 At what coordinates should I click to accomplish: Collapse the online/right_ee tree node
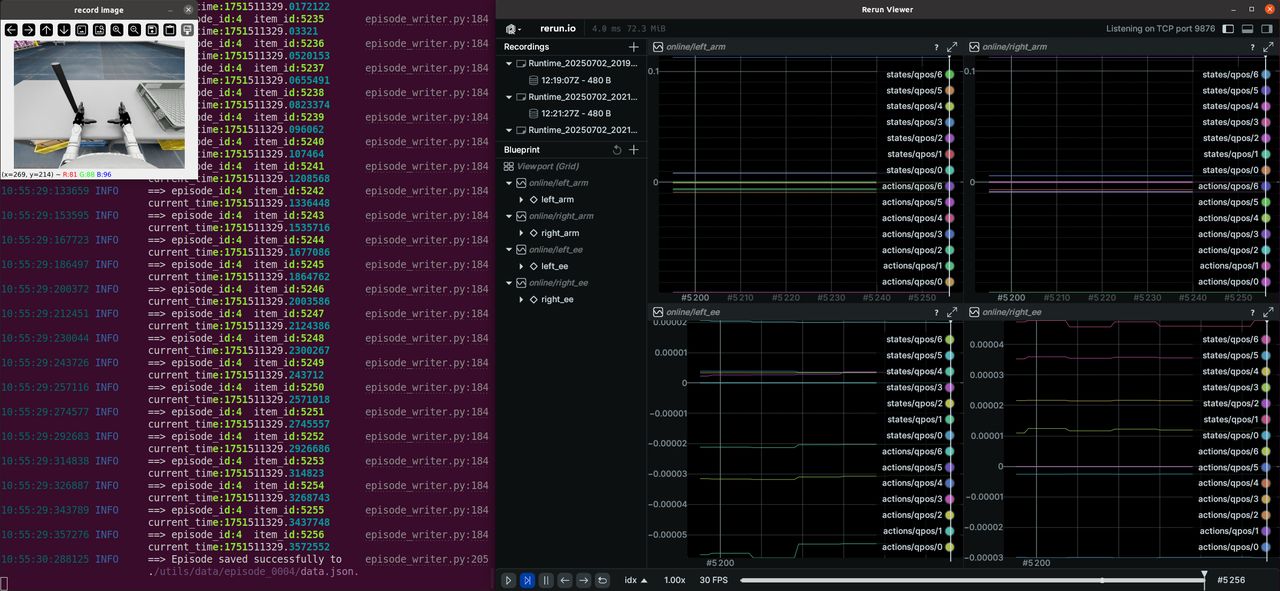click(x=508, y=283)
